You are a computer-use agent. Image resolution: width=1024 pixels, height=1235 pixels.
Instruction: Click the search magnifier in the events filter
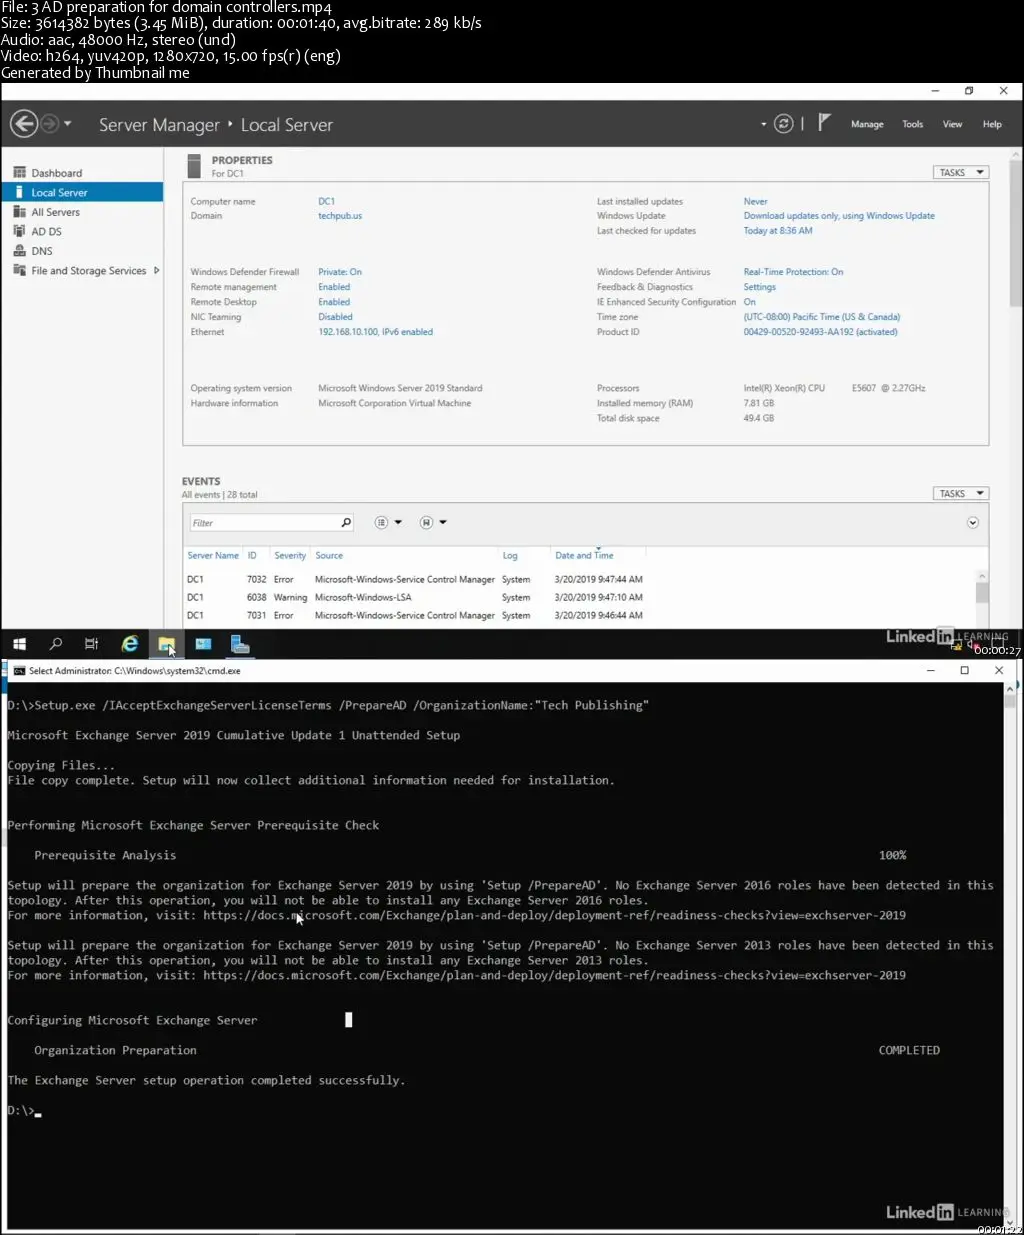click(x=346, y=523)
